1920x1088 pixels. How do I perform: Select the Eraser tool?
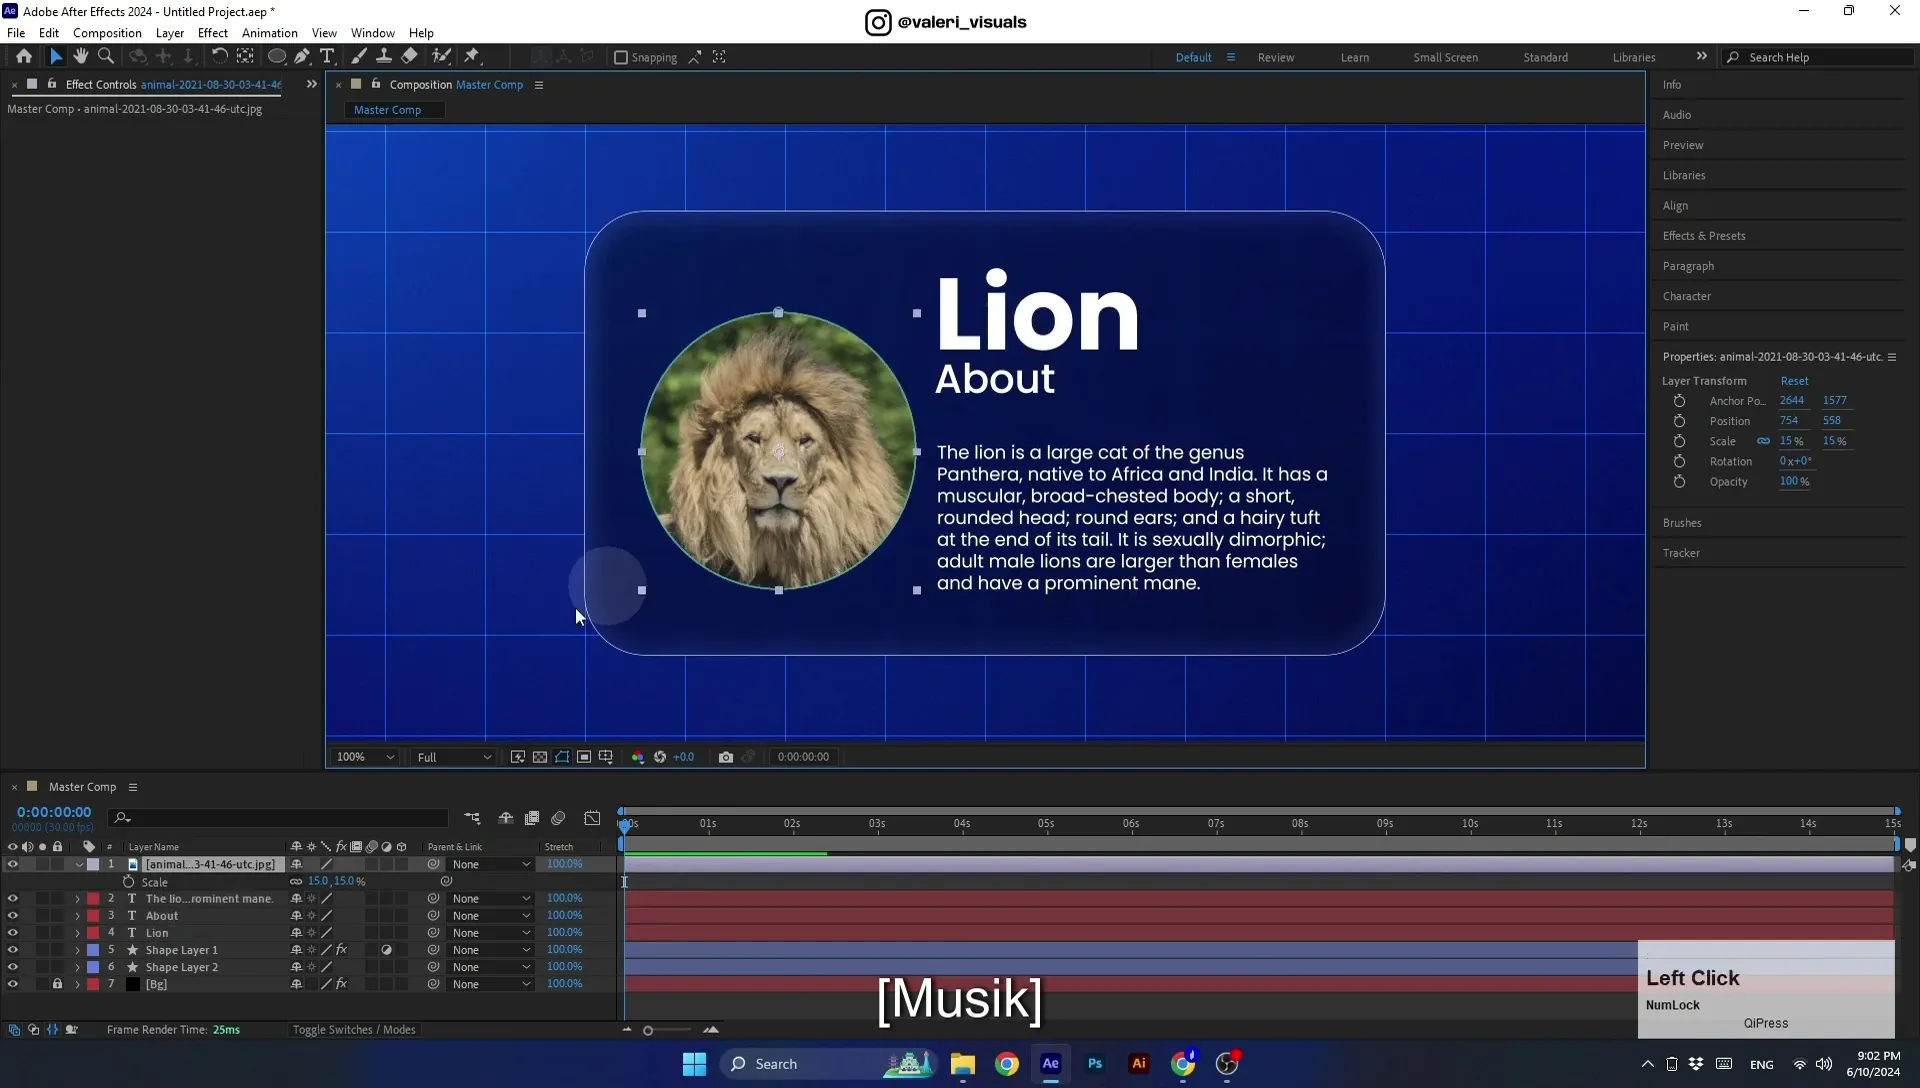point(410,57)
